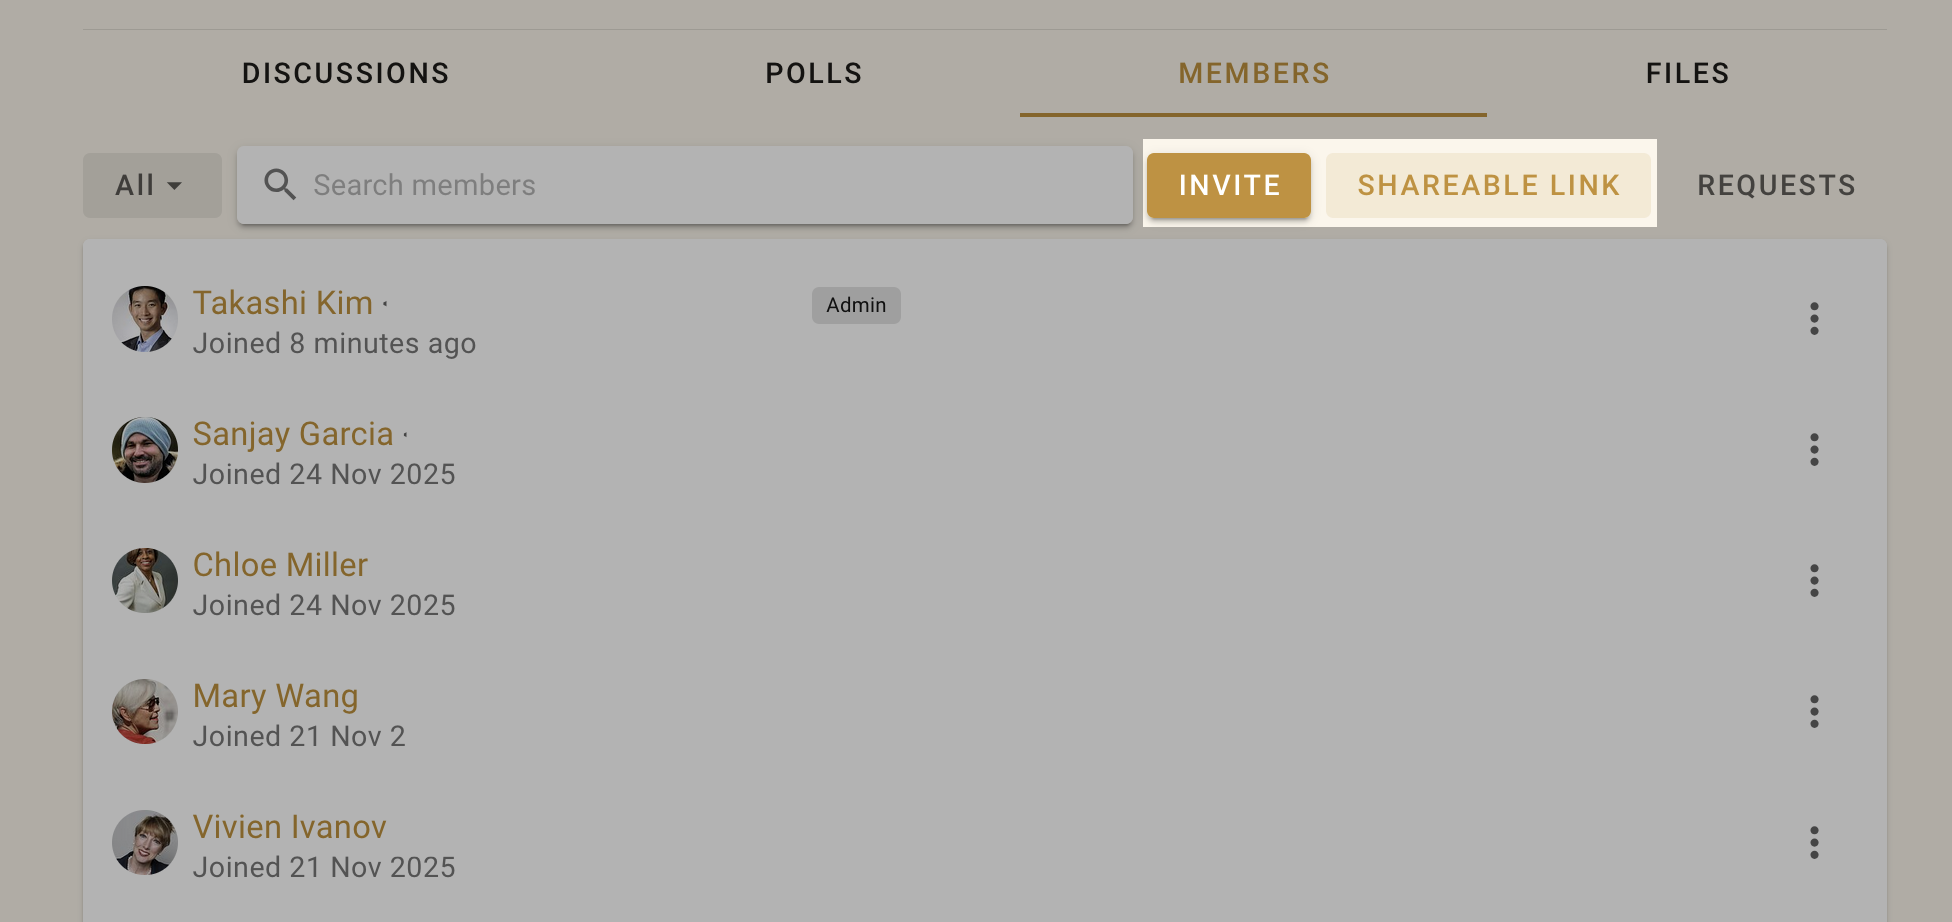Open options menu for Chloe Miller

(x=1814, y=581)
